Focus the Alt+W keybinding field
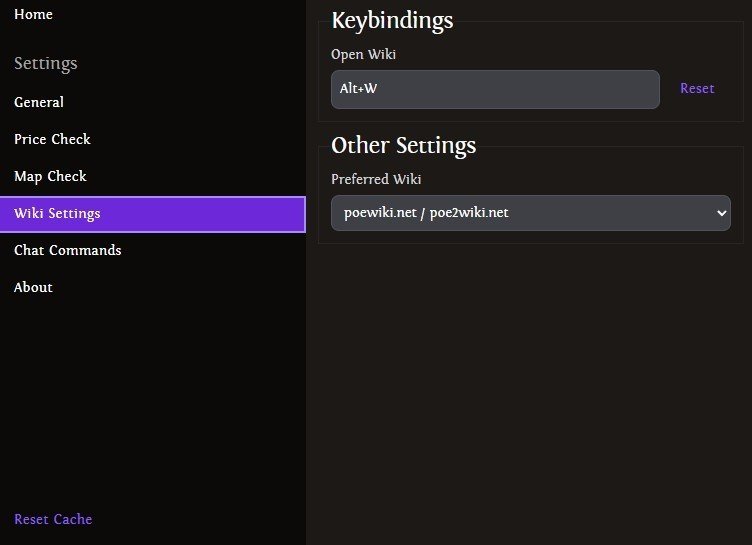Screen dimensions: 752x545 click(495, 89)
